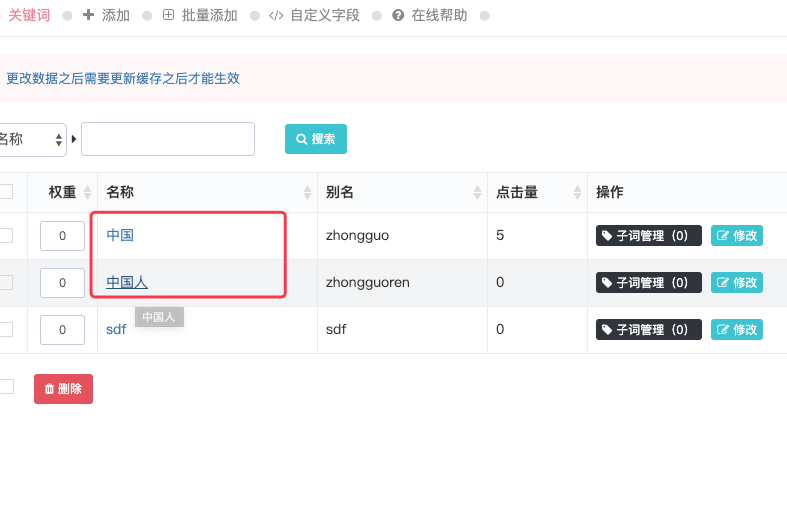The image size is (787, 511).
Task: Click 子词管理 button in sdf row
Action: point(648,329)
